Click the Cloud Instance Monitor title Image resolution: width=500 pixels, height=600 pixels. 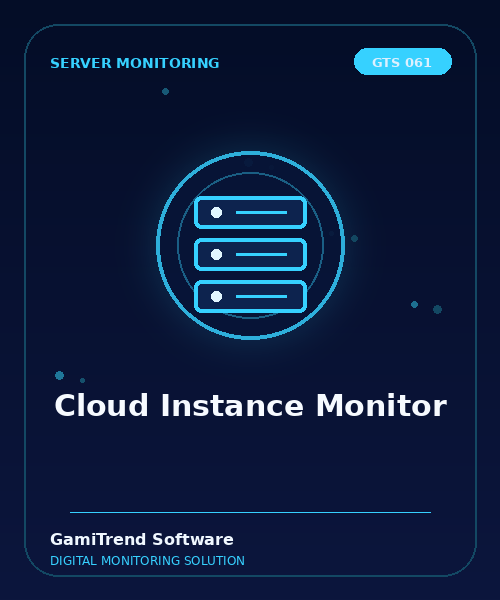251,406
